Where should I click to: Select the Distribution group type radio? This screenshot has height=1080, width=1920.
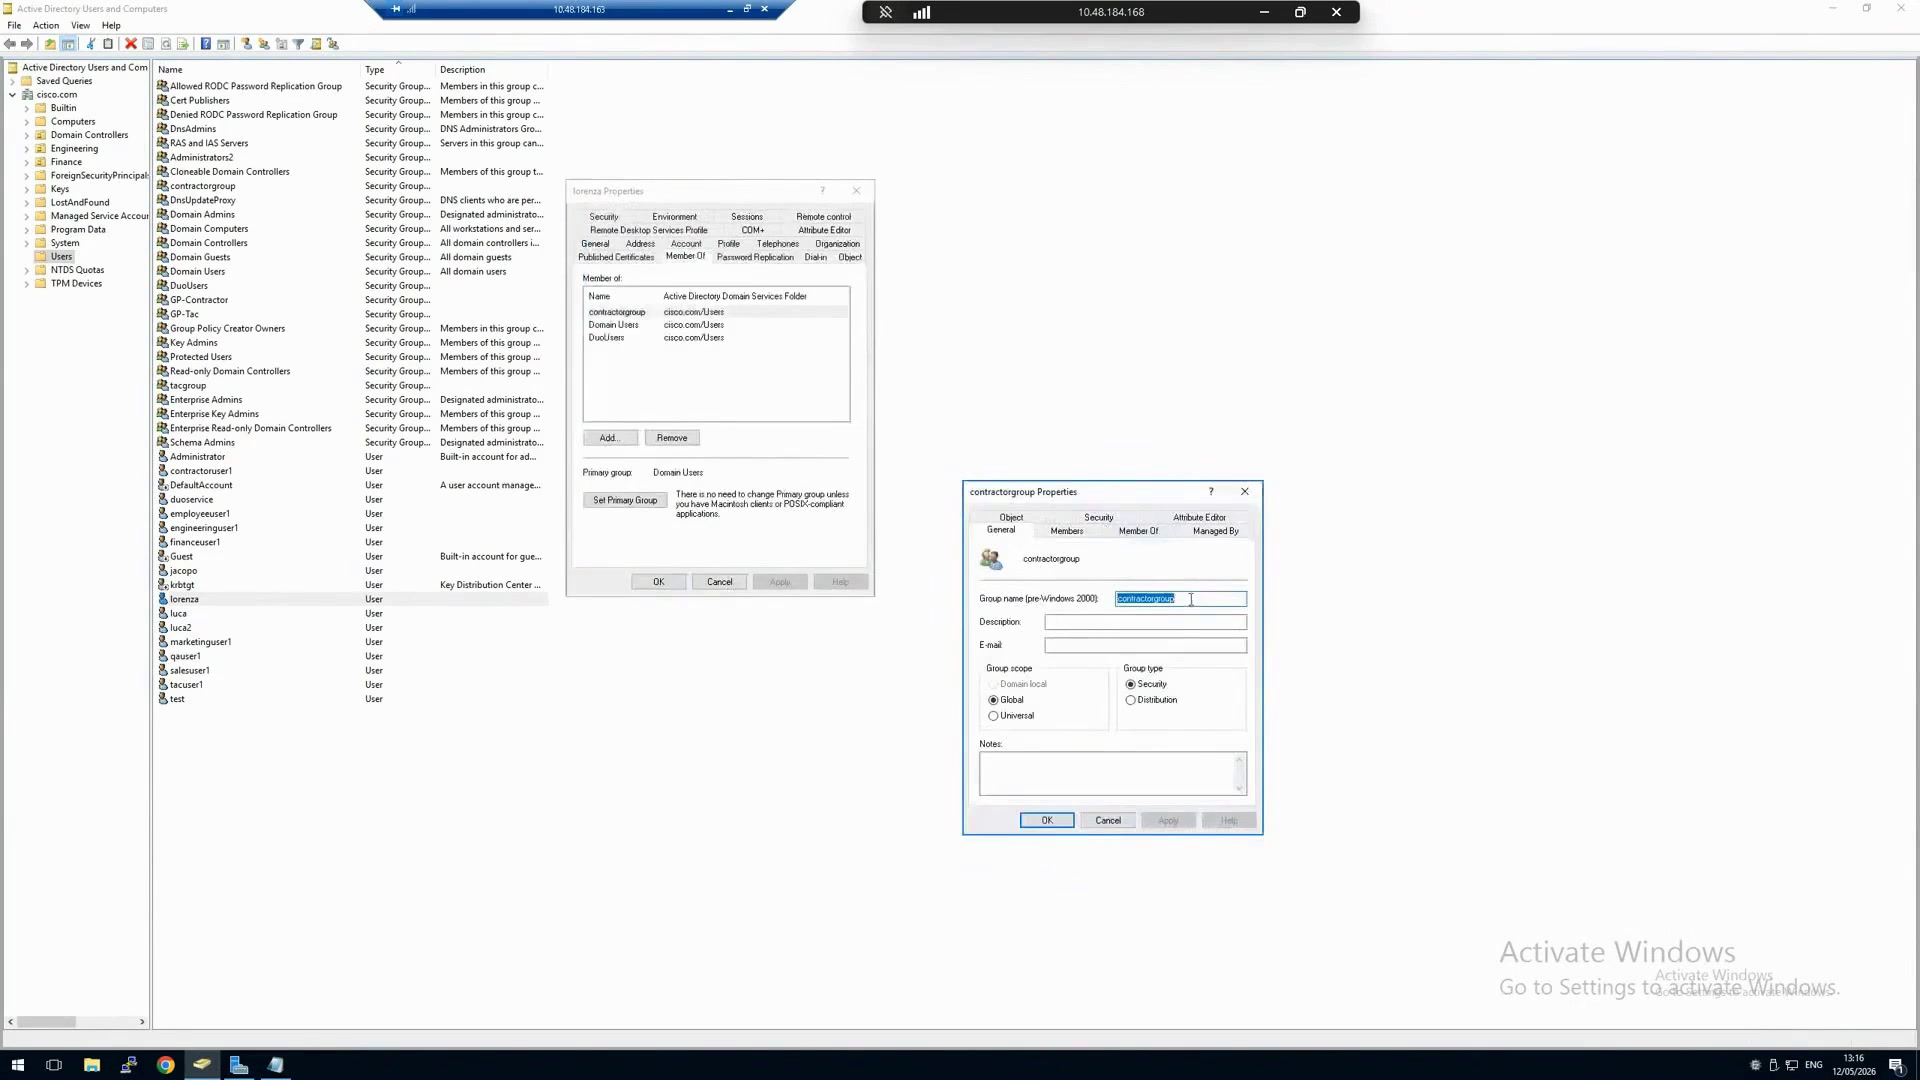tap(1130, 700)
